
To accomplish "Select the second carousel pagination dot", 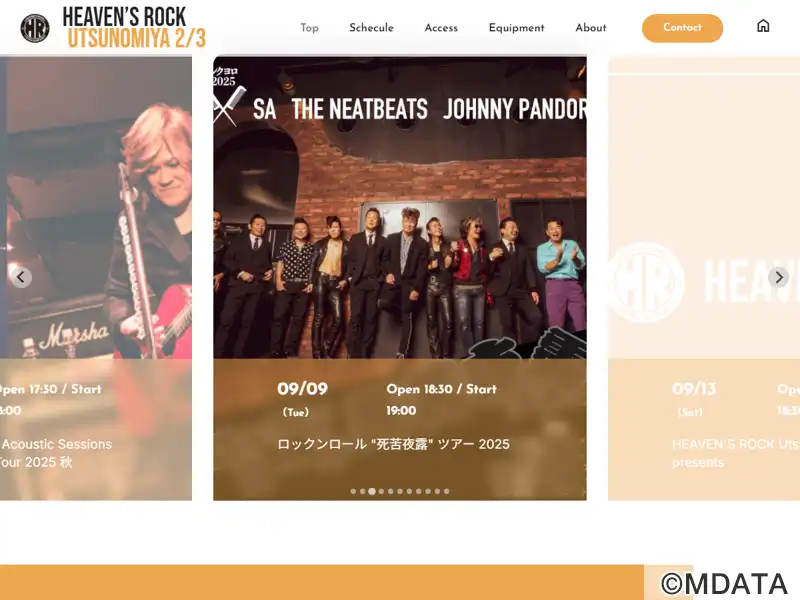I will 362,491.
